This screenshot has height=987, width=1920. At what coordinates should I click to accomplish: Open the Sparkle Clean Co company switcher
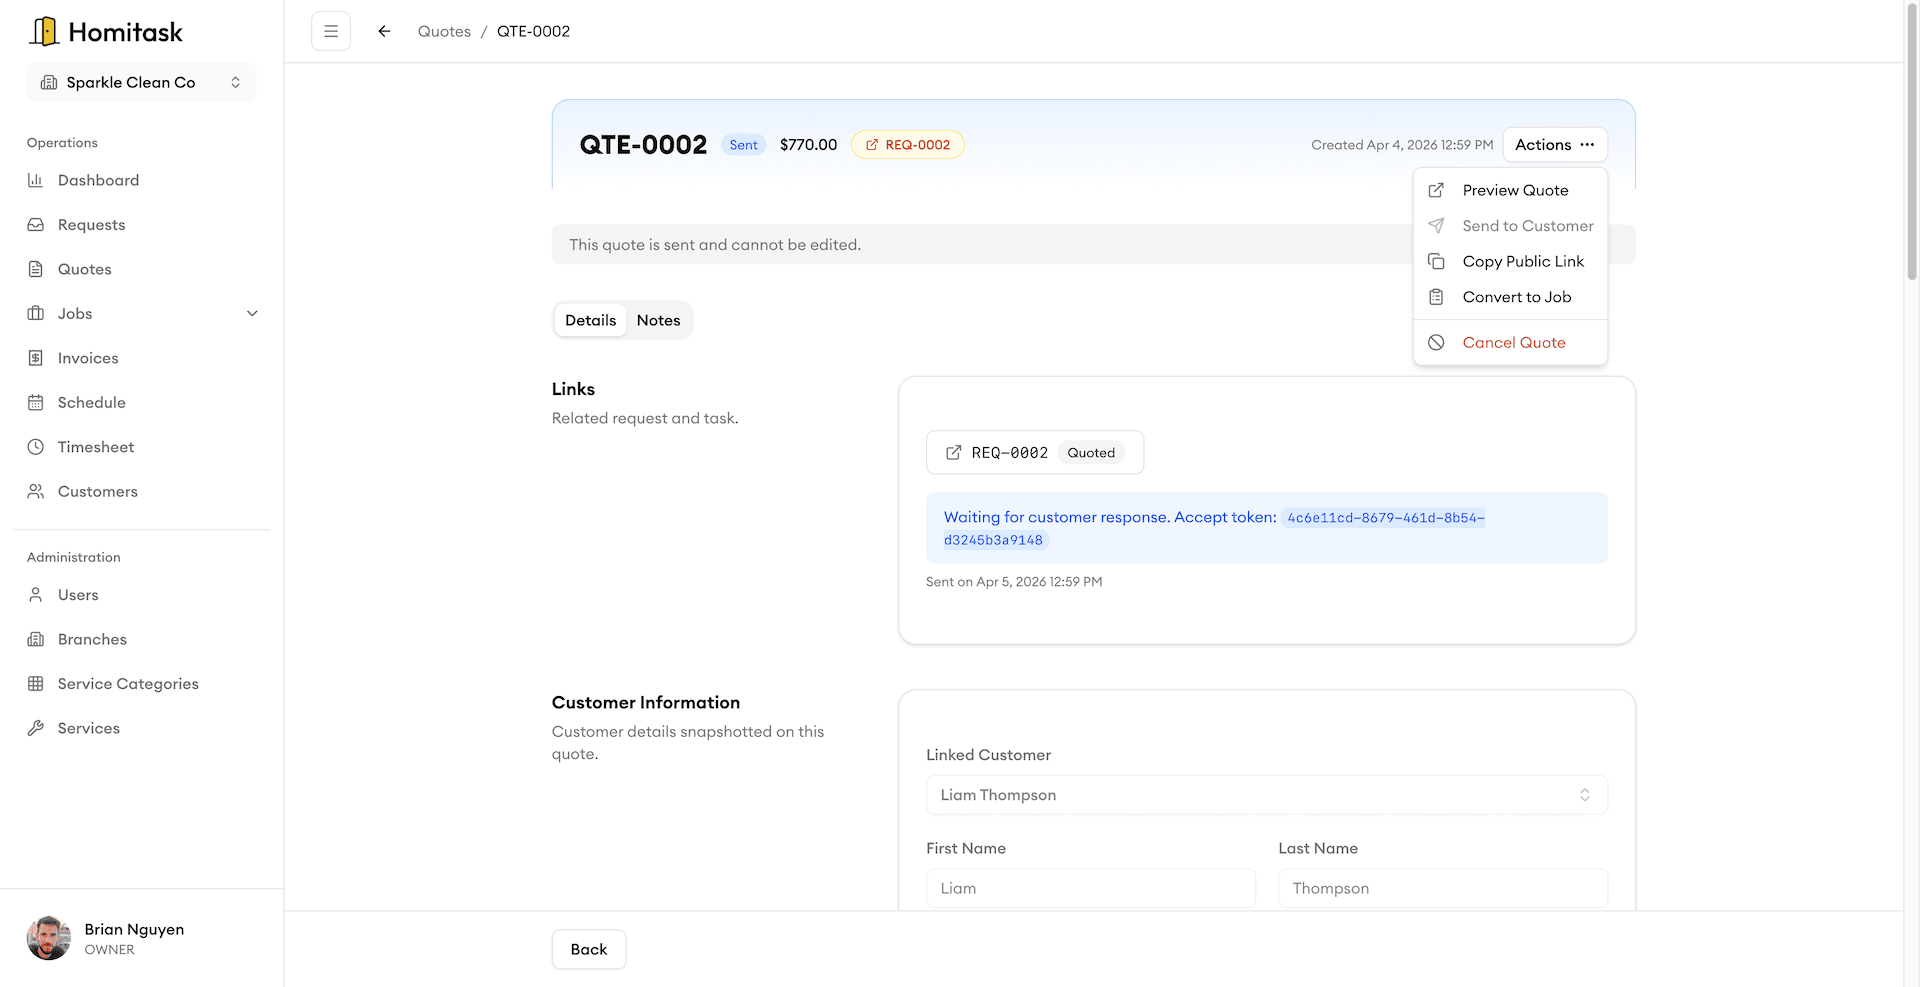[140, 82]
